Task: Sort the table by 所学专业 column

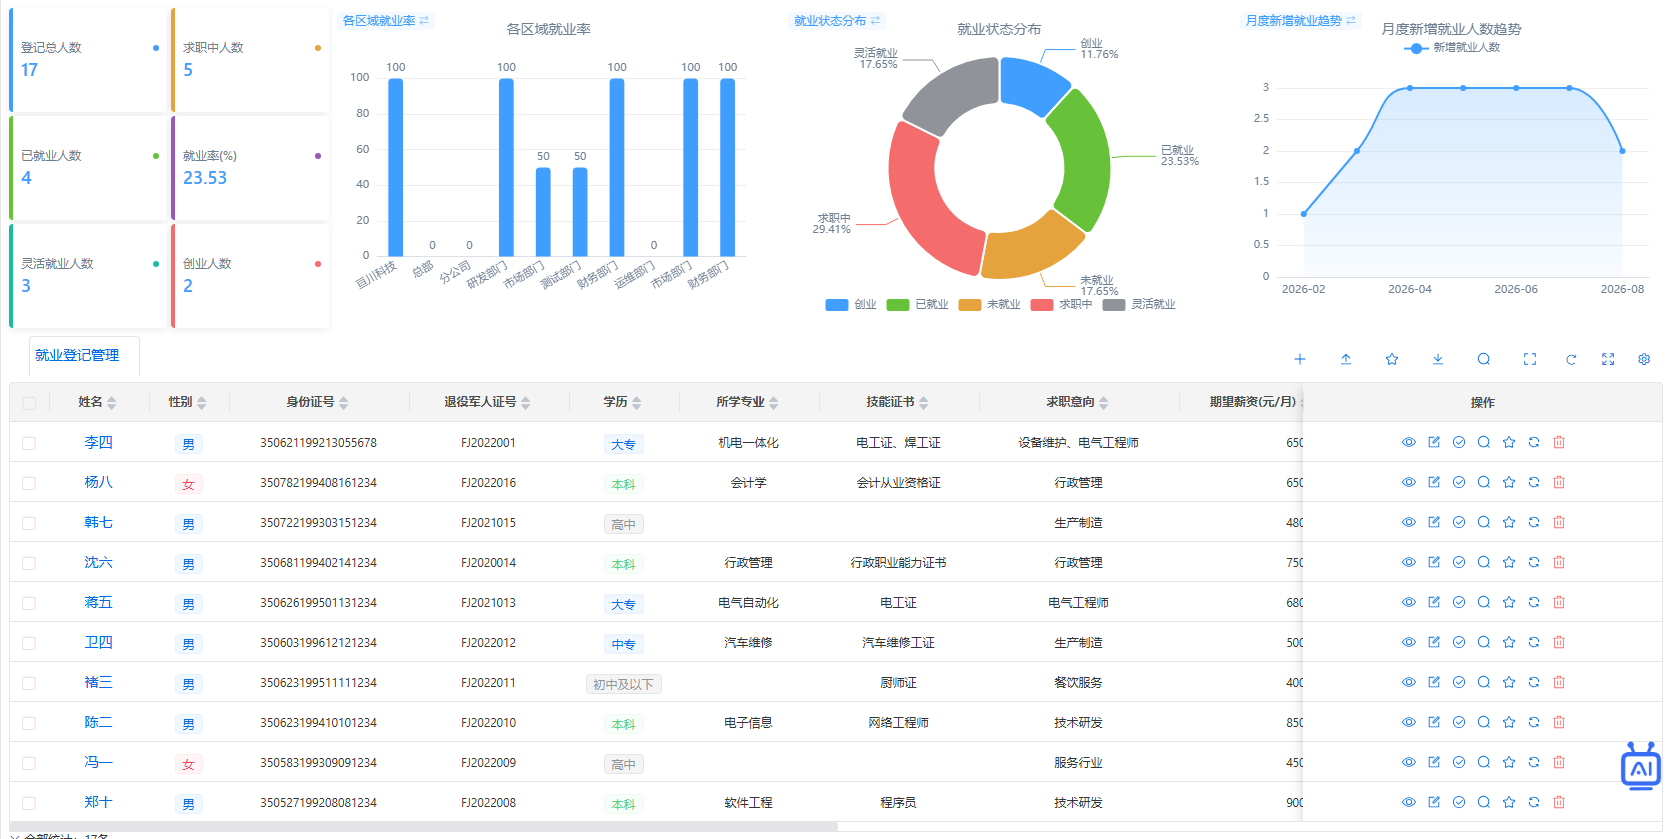Action: [x=774, y=403]
